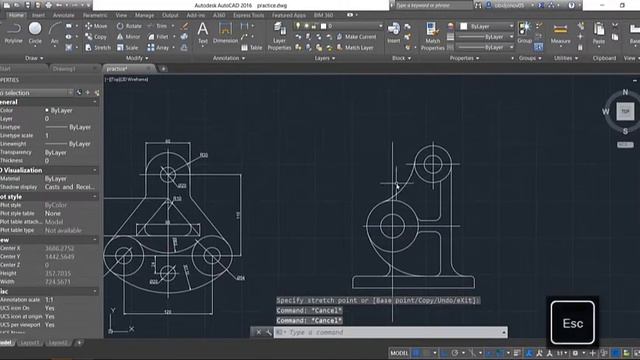Click the Erase tool in Modify panel
640x360 pixels.
pyautogui.click(x=184, y=26)
